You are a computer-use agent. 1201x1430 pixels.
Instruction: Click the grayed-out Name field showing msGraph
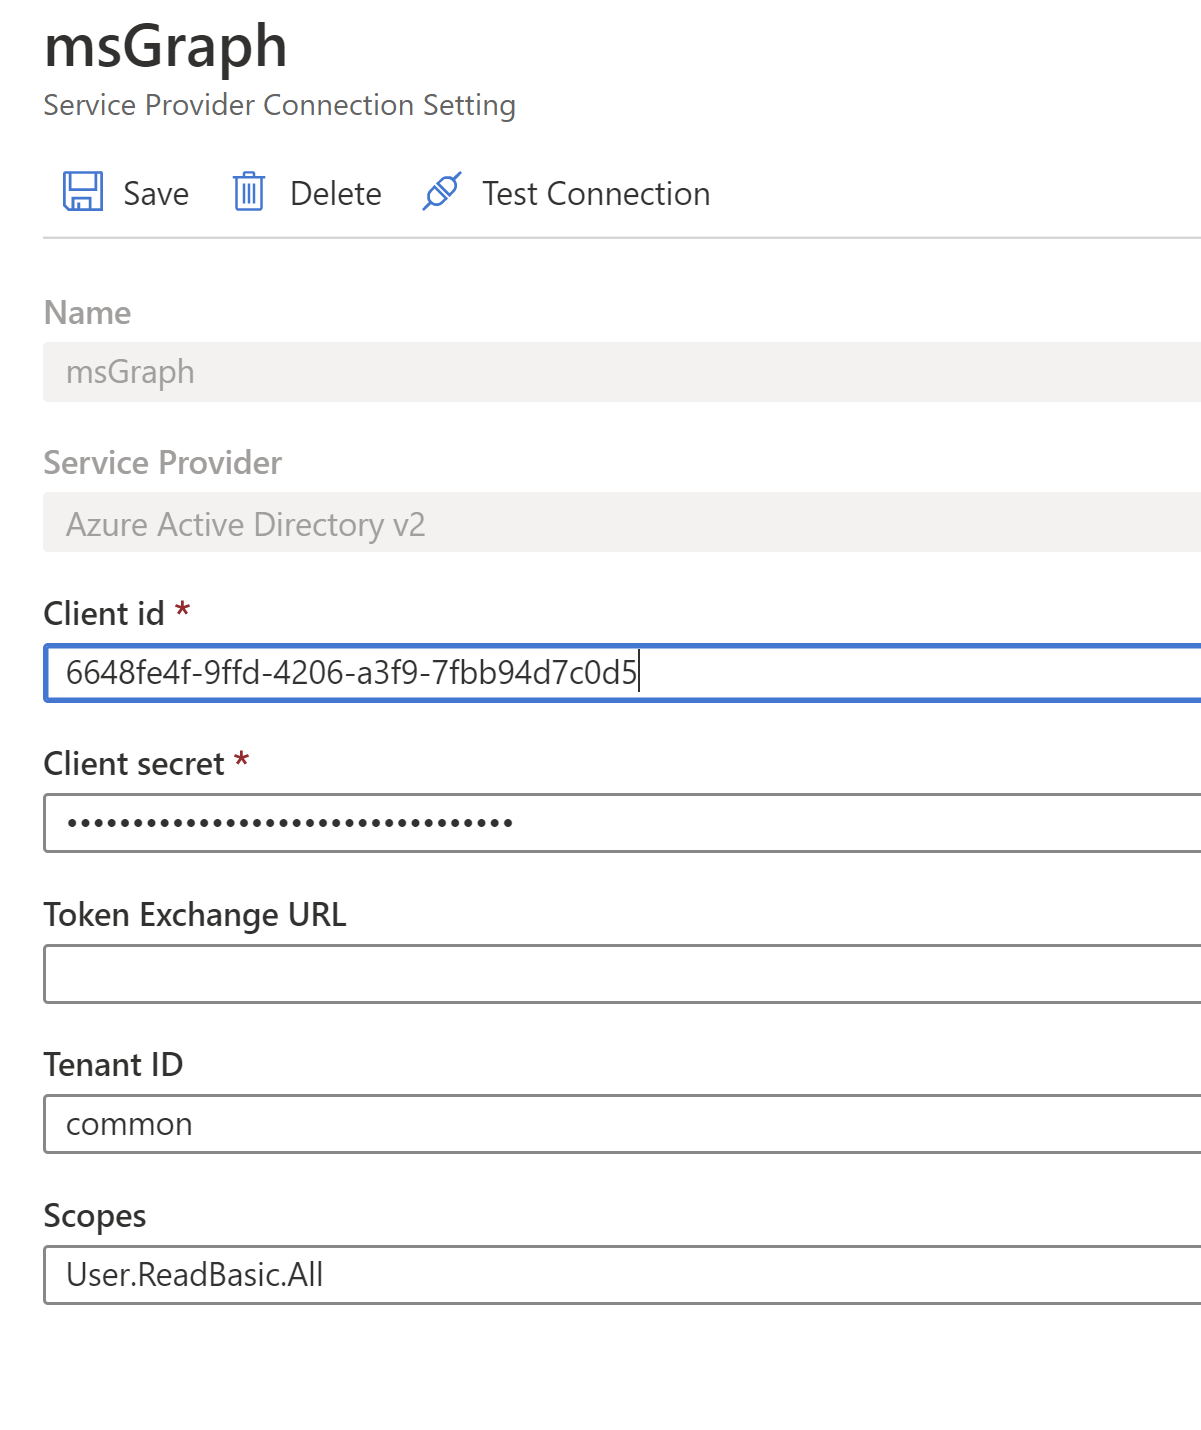coord(600,371)
